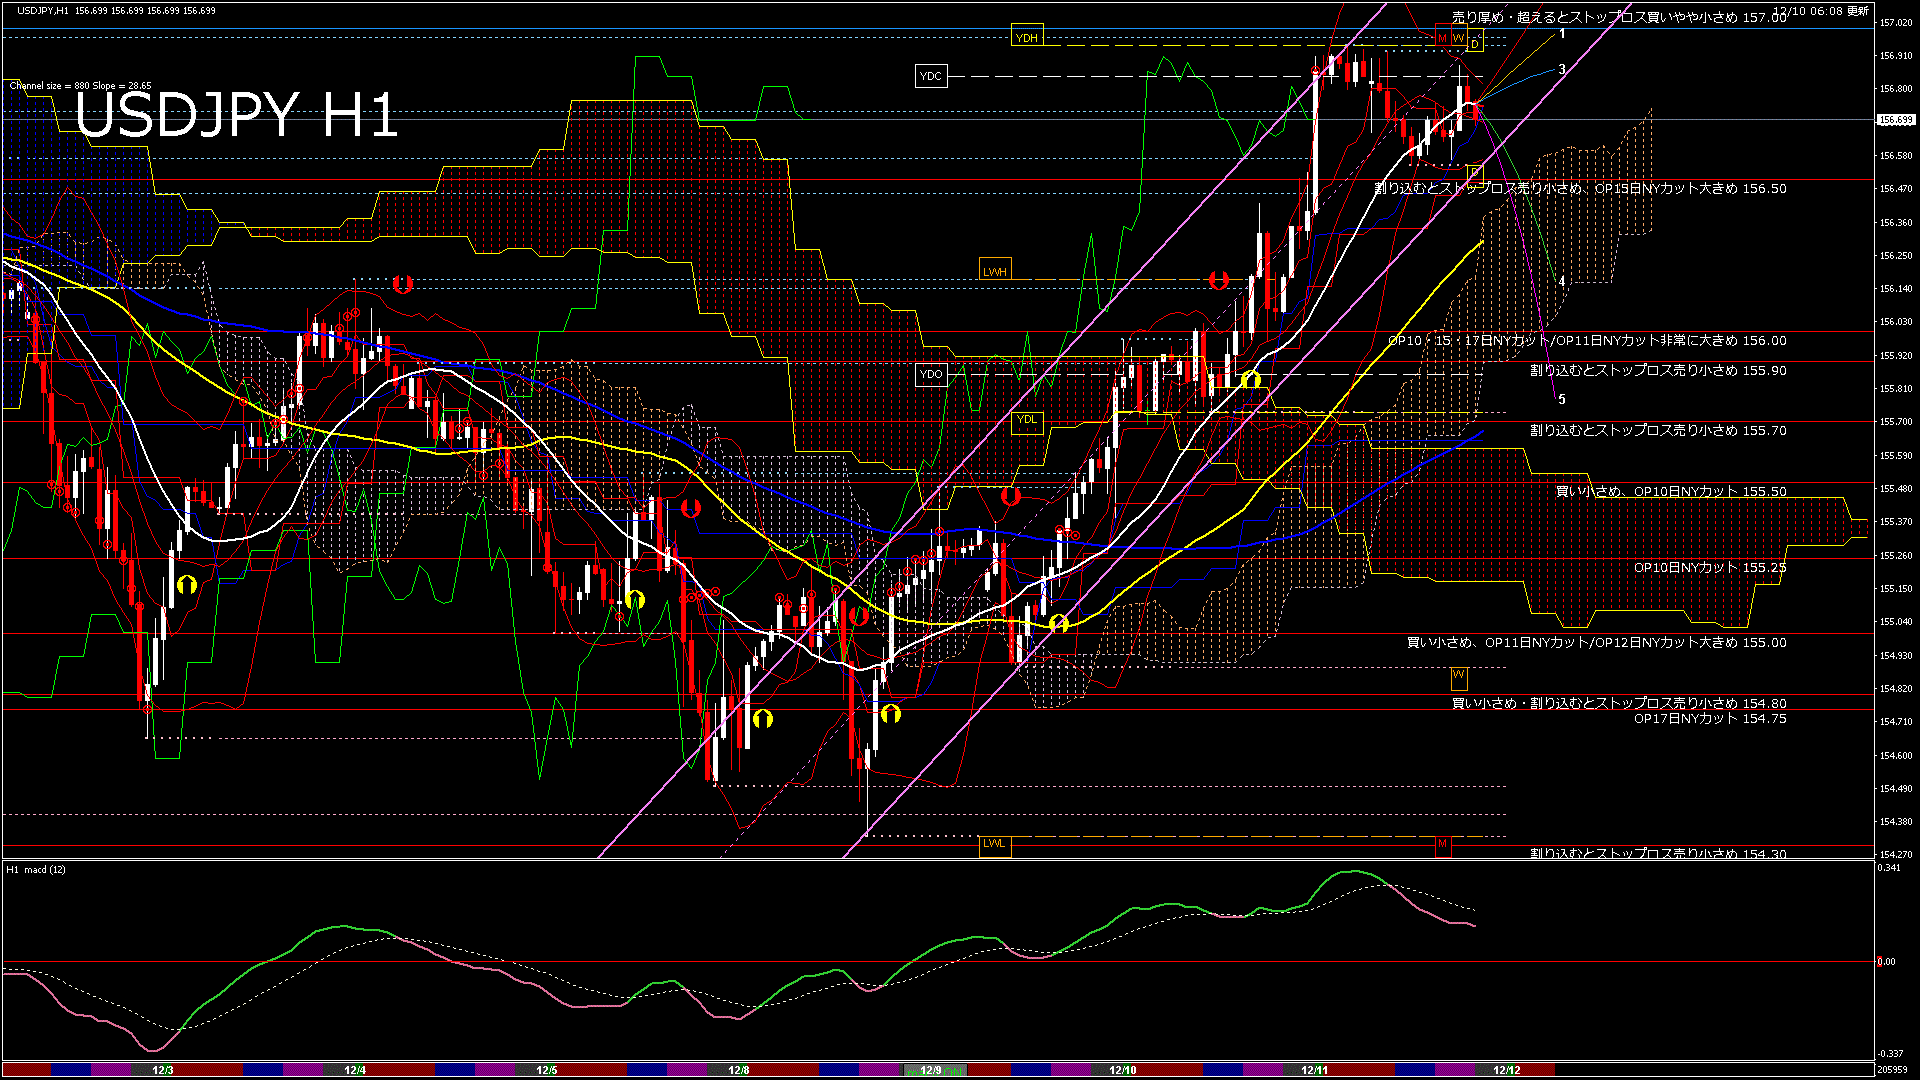Select the red "M" monthly marker box
This screenshot has height=1080, width=1920.
coord(1443,38)
